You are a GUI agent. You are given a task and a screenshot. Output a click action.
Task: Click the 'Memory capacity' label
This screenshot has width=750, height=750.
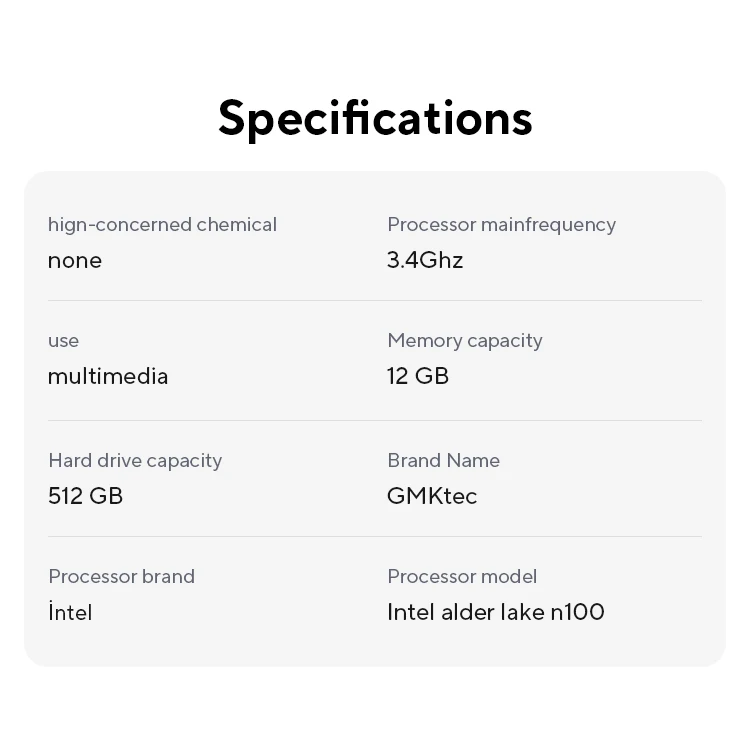(x=465, y=341)
